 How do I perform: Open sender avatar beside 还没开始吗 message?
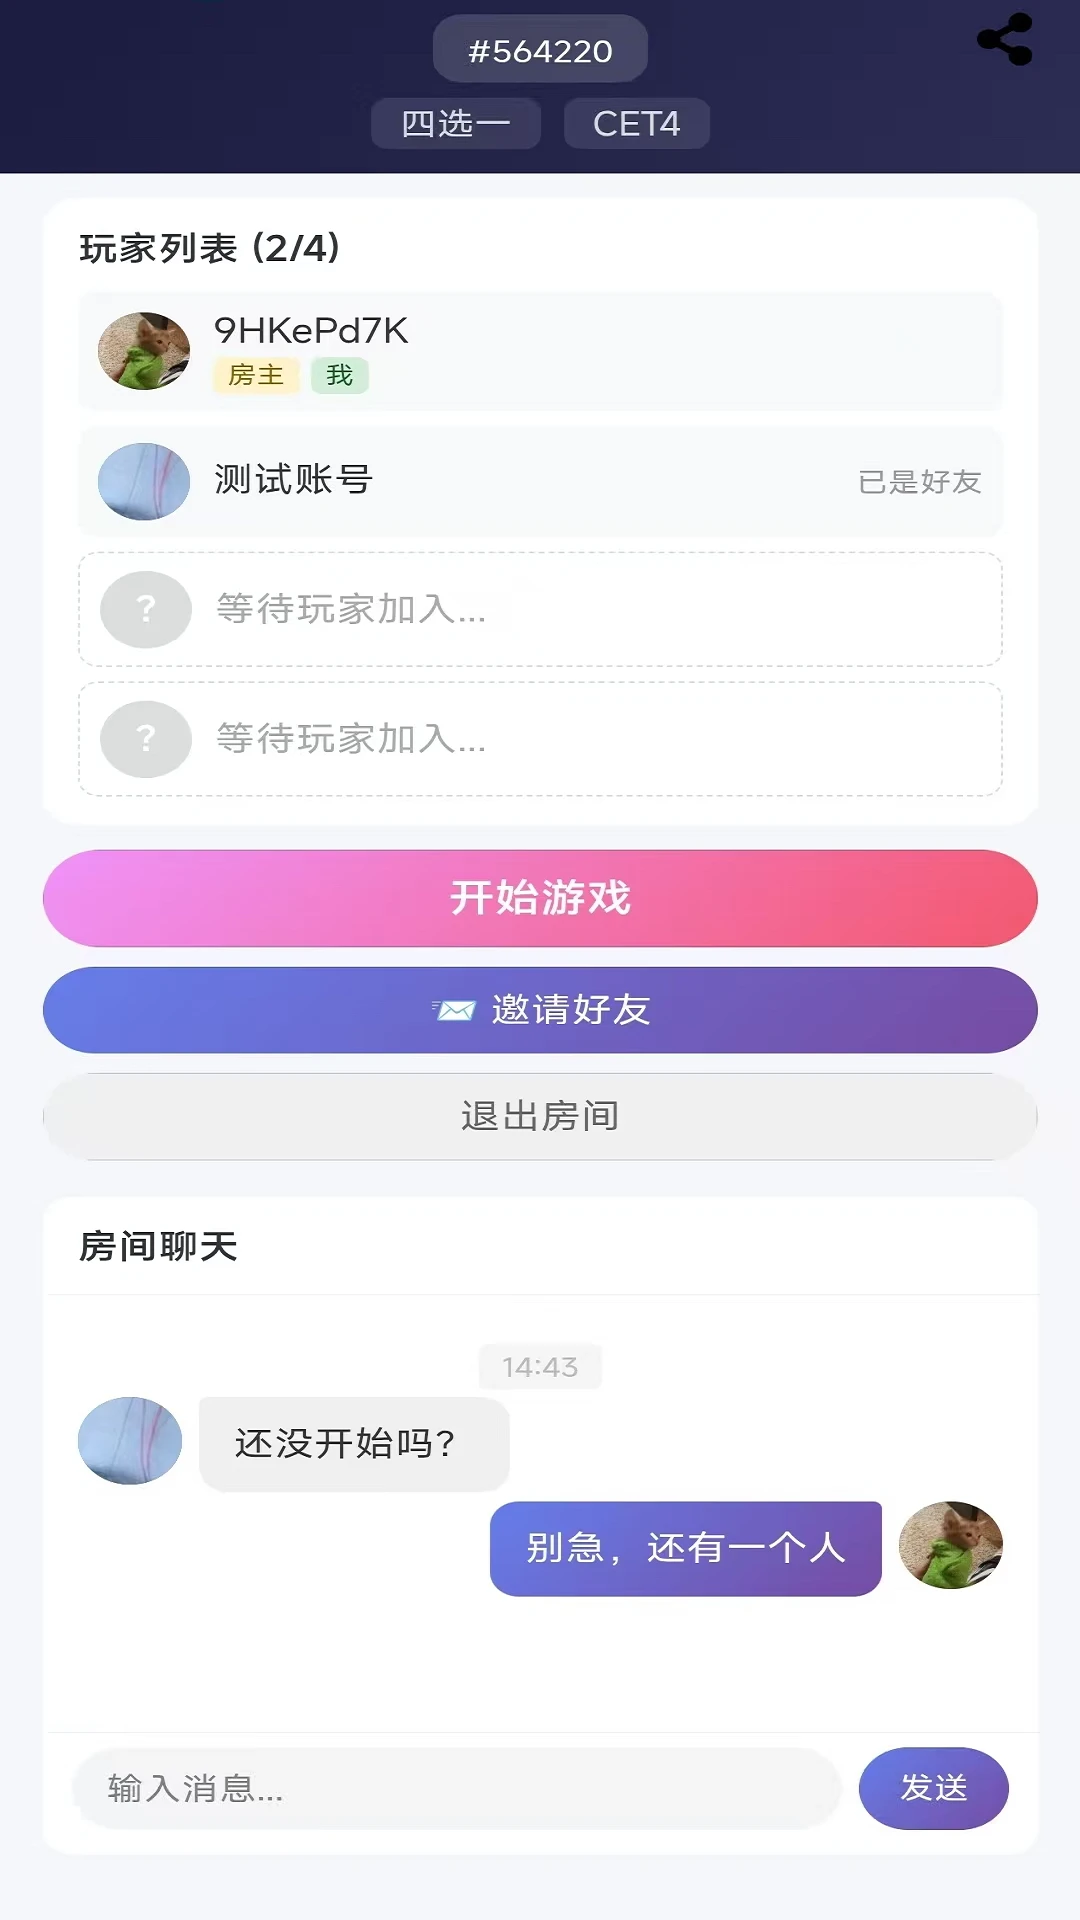(x=130, y=1441)
